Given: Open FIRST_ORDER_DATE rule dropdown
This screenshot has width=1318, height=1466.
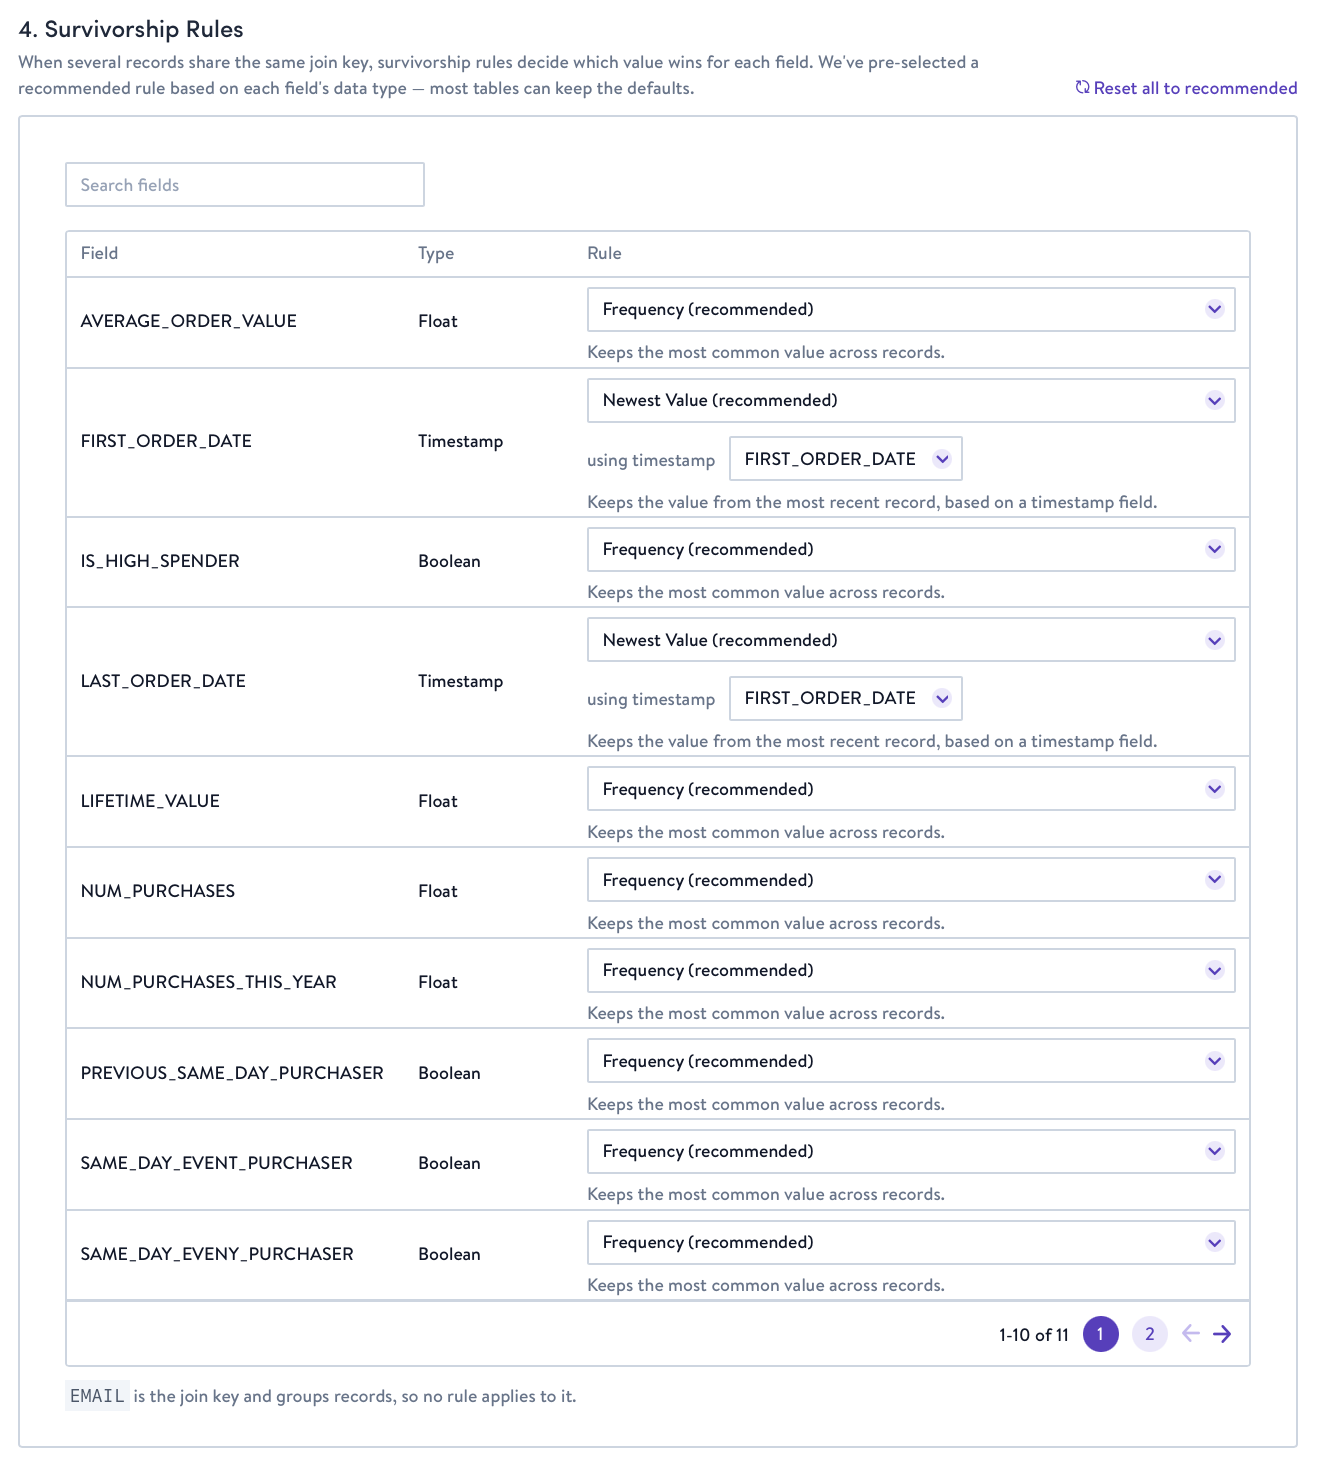Looking at the screenshot, I should [911, 400].
